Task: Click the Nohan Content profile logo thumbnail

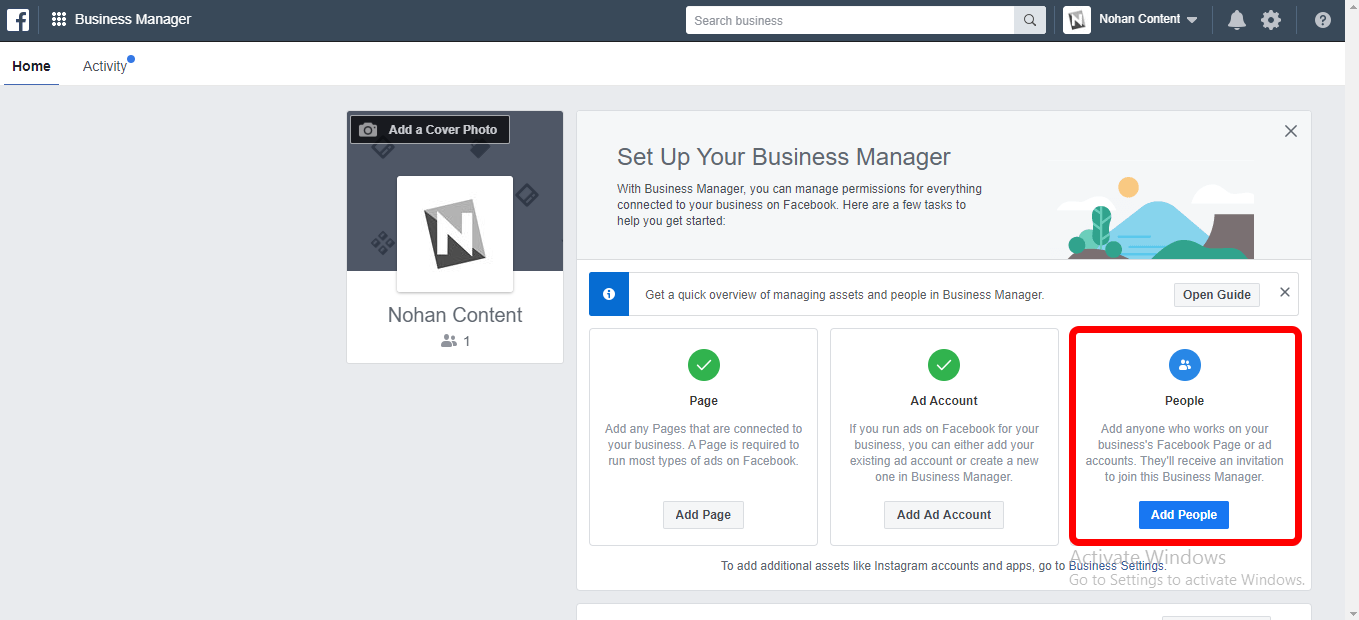Action: (x=455, y=234)
